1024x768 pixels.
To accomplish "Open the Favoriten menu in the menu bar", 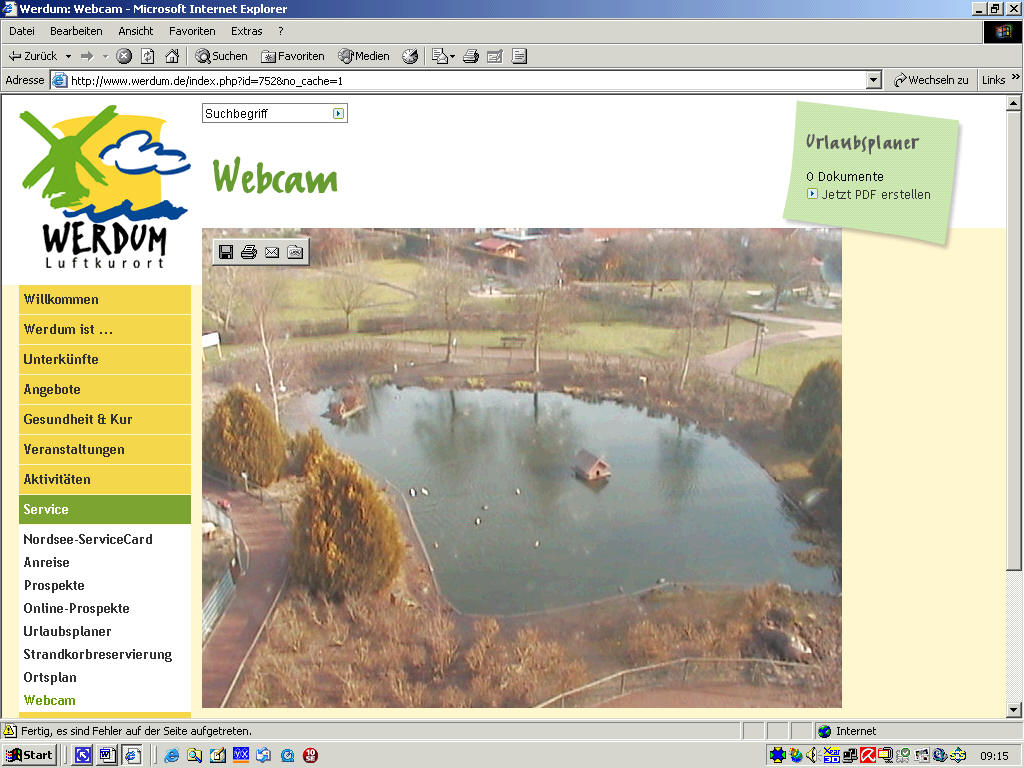I will point(192,31).
